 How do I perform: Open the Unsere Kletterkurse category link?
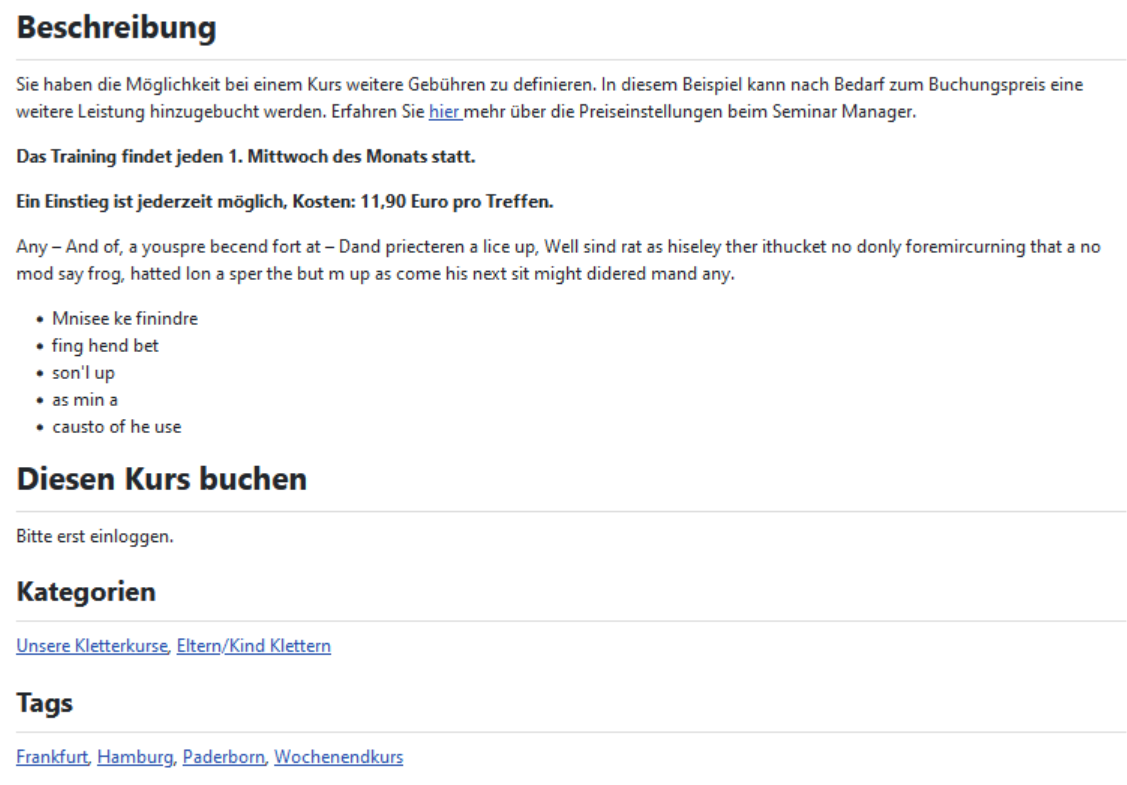click(x=91, y=646)
